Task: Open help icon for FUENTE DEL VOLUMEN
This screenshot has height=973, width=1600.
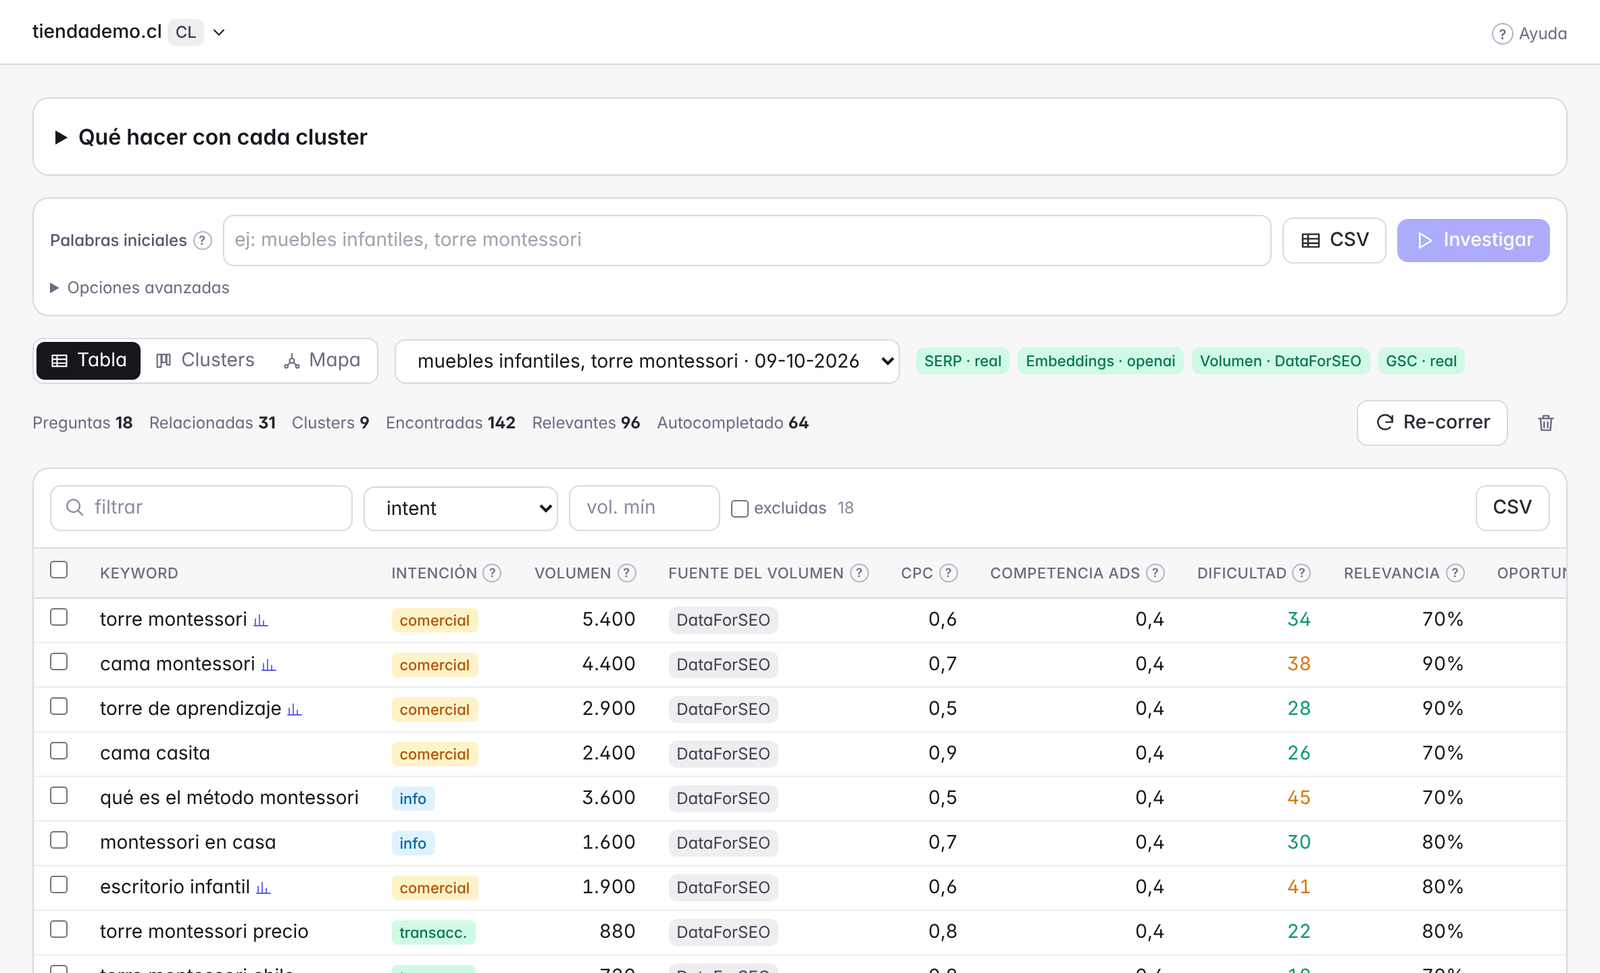Action: [x=859, y=573]
